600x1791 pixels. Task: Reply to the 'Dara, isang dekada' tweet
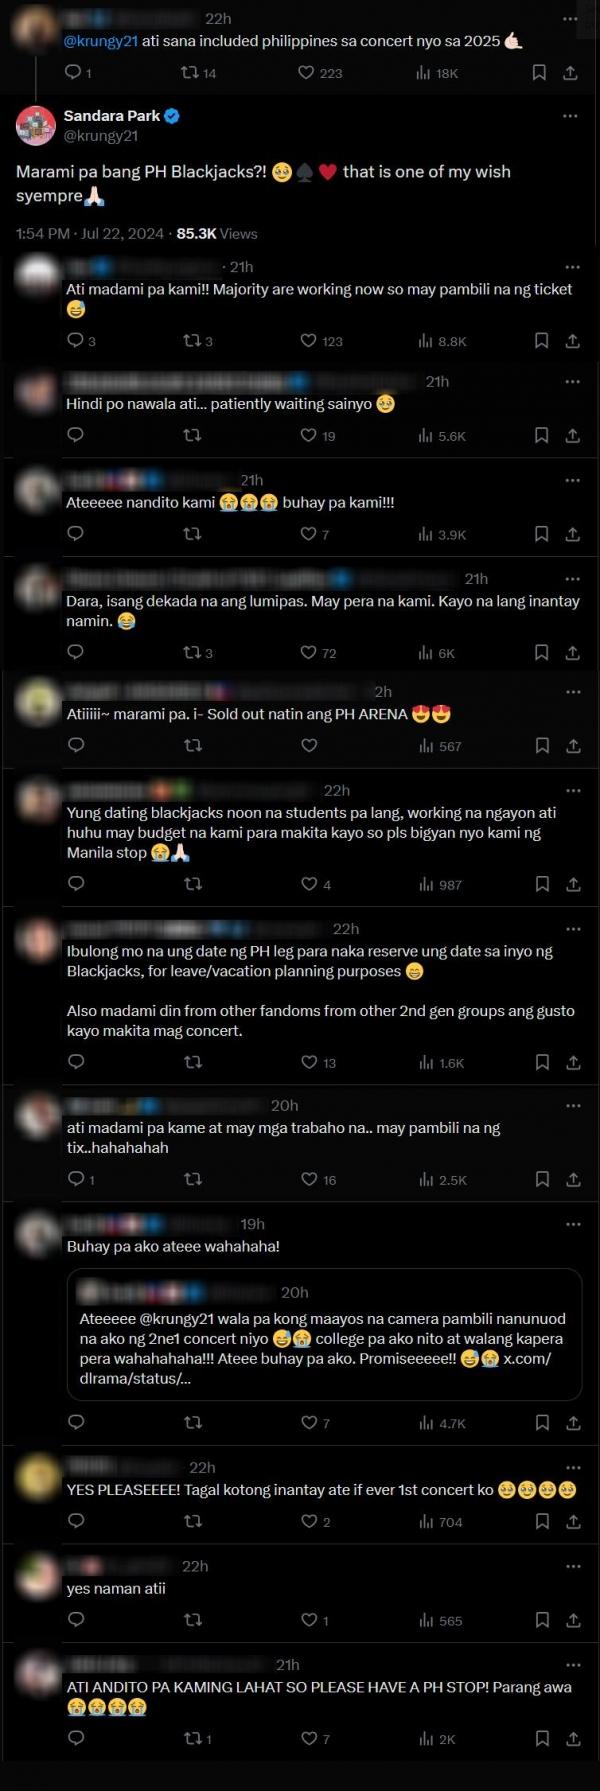pos(75,652)
